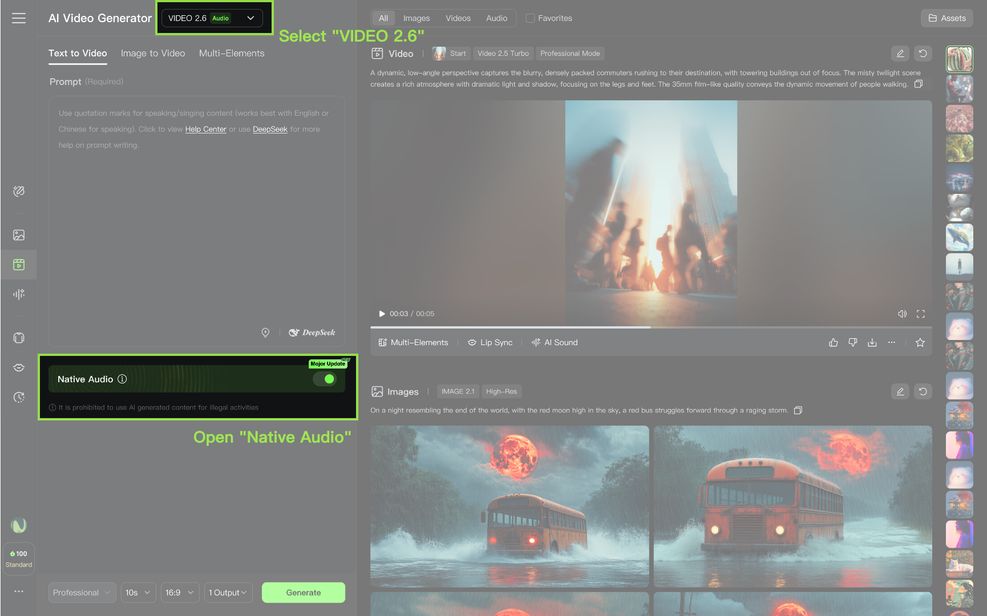The image size is (987, 616).
Task: Click the green Generate button
Action: [303, 593]
